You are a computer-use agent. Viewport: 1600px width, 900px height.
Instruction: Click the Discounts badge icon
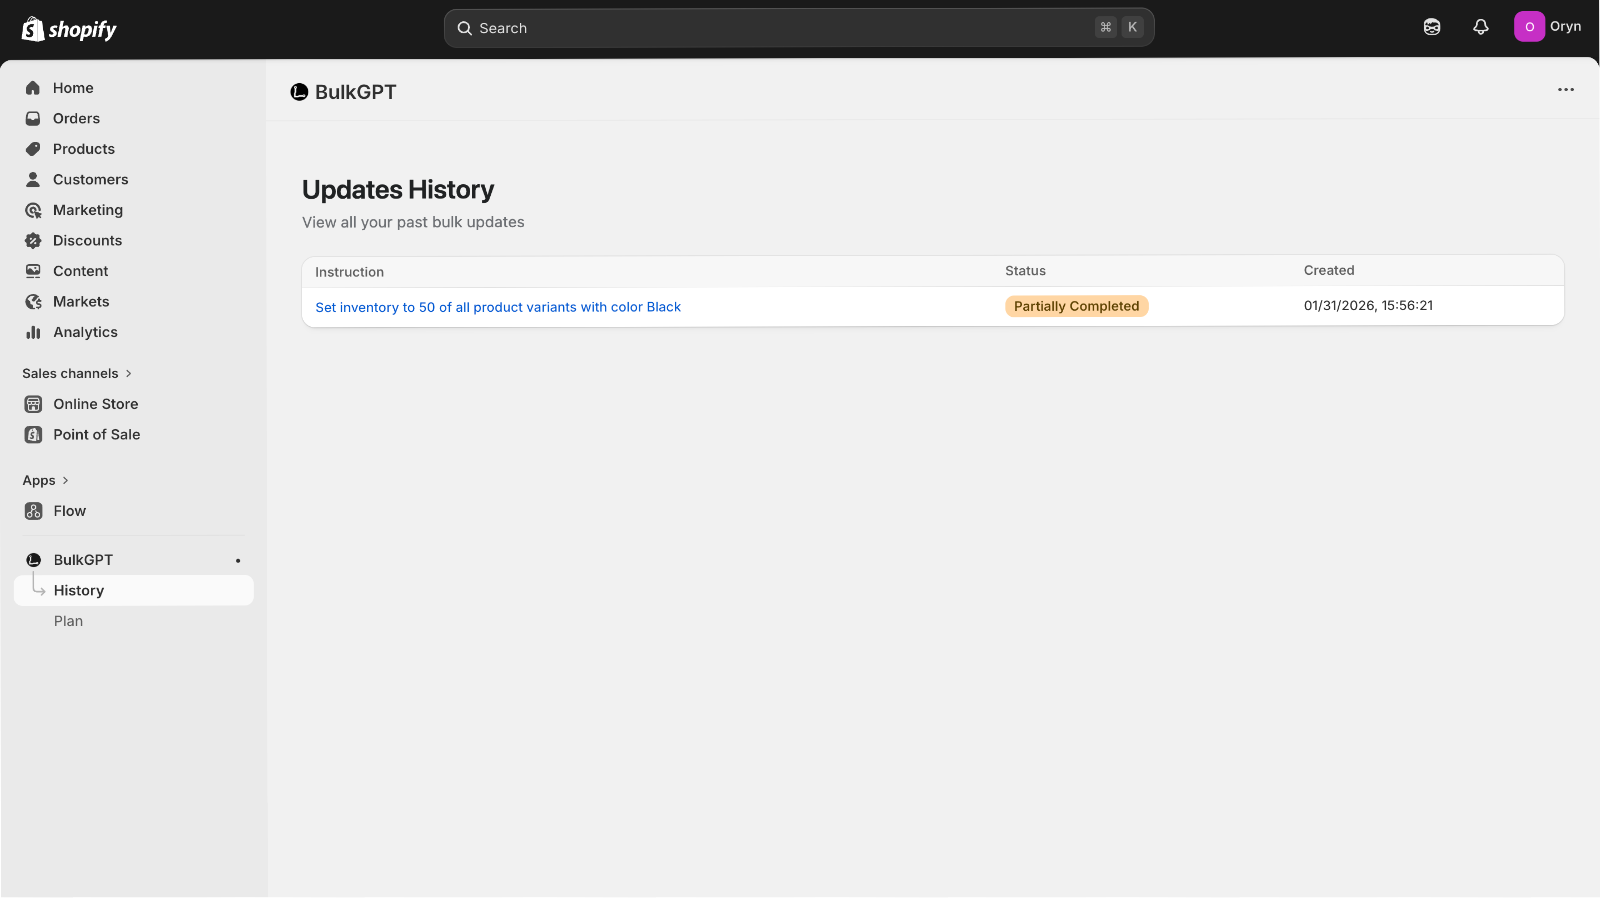tap(33, 241)
